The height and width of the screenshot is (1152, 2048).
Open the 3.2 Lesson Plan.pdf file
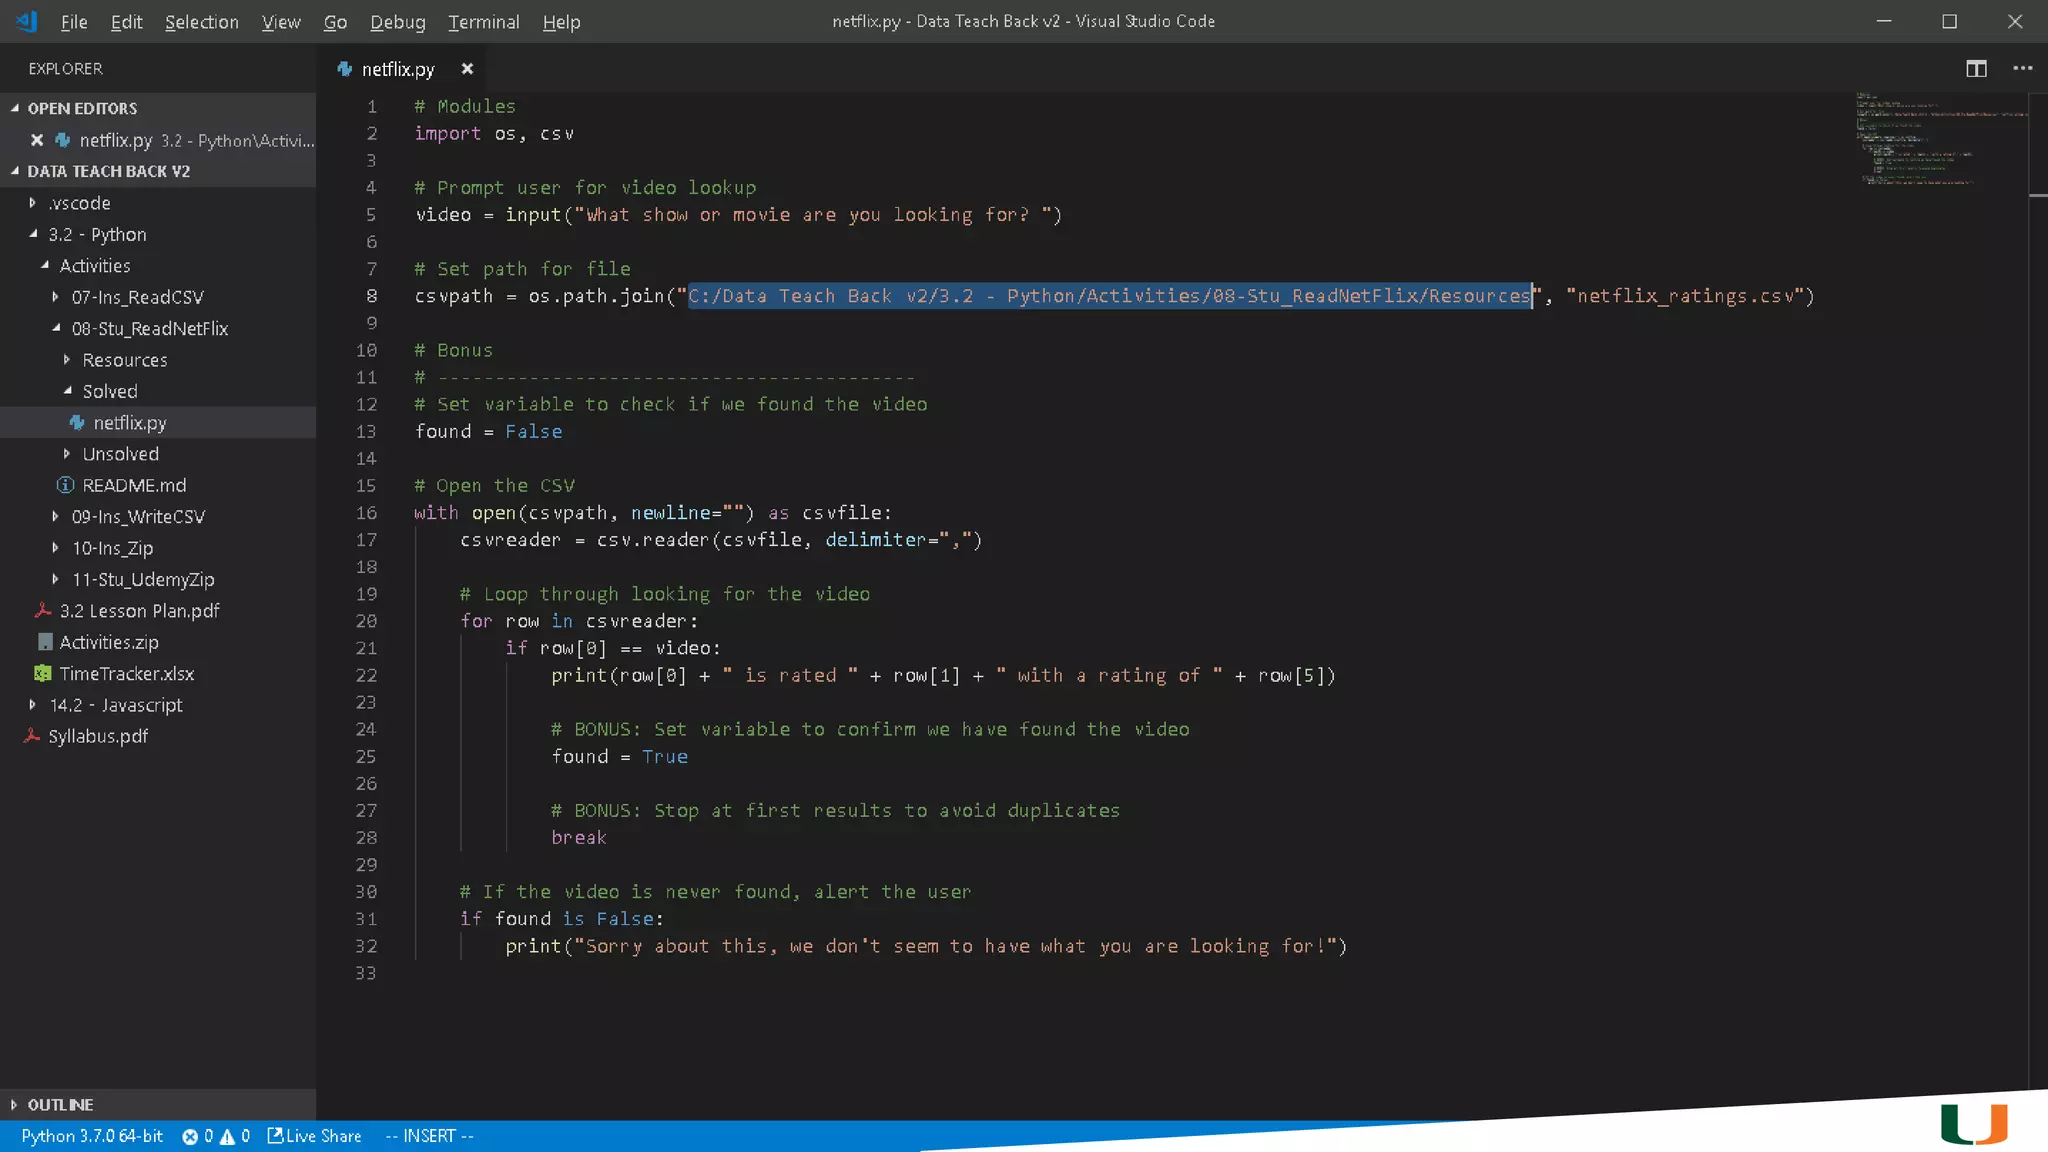138,611
